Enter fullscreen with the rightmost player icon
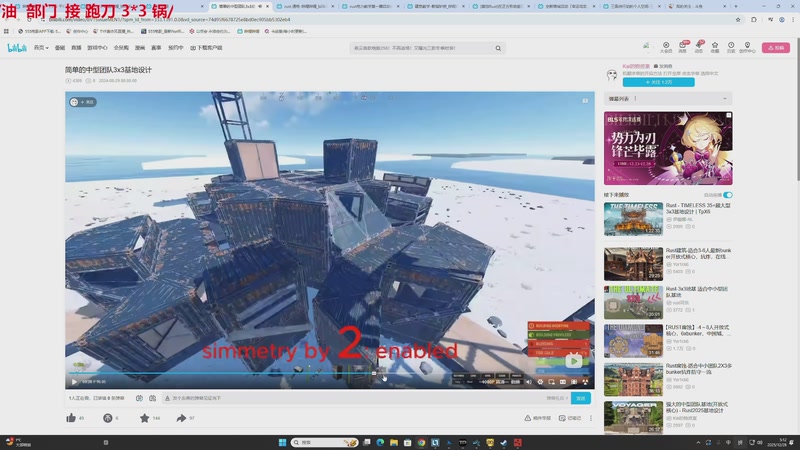The height and width of the screenshot is (450, 800). tap(585, 382)
